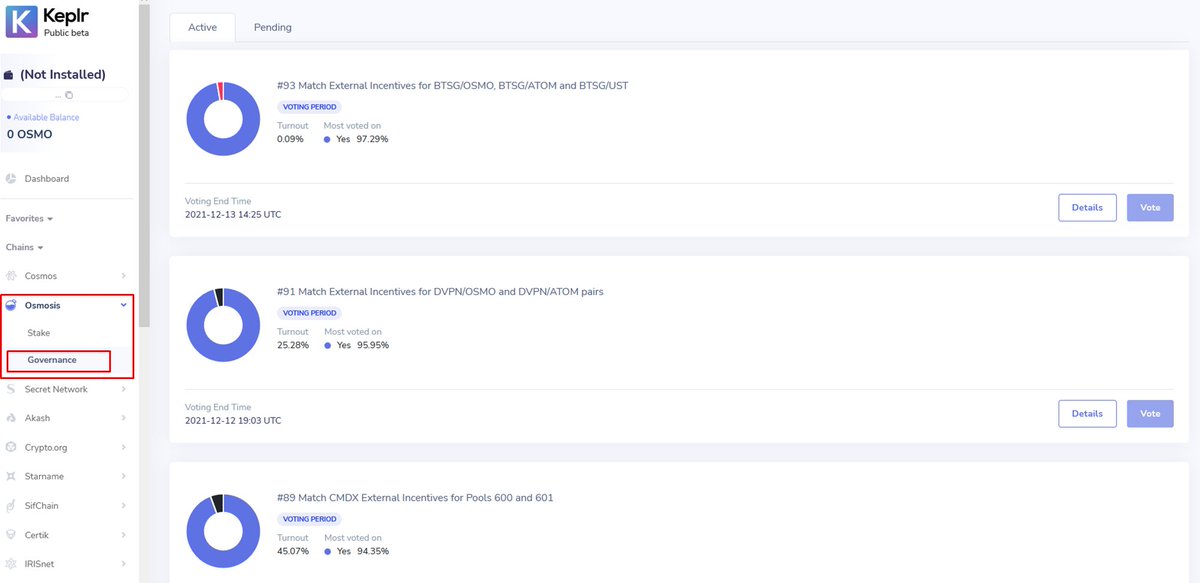Image resolution: width=1200 pixels, height=583 pixels.
Task: Open proposal #93 BTSG incentives title
Action: (452, 86)
